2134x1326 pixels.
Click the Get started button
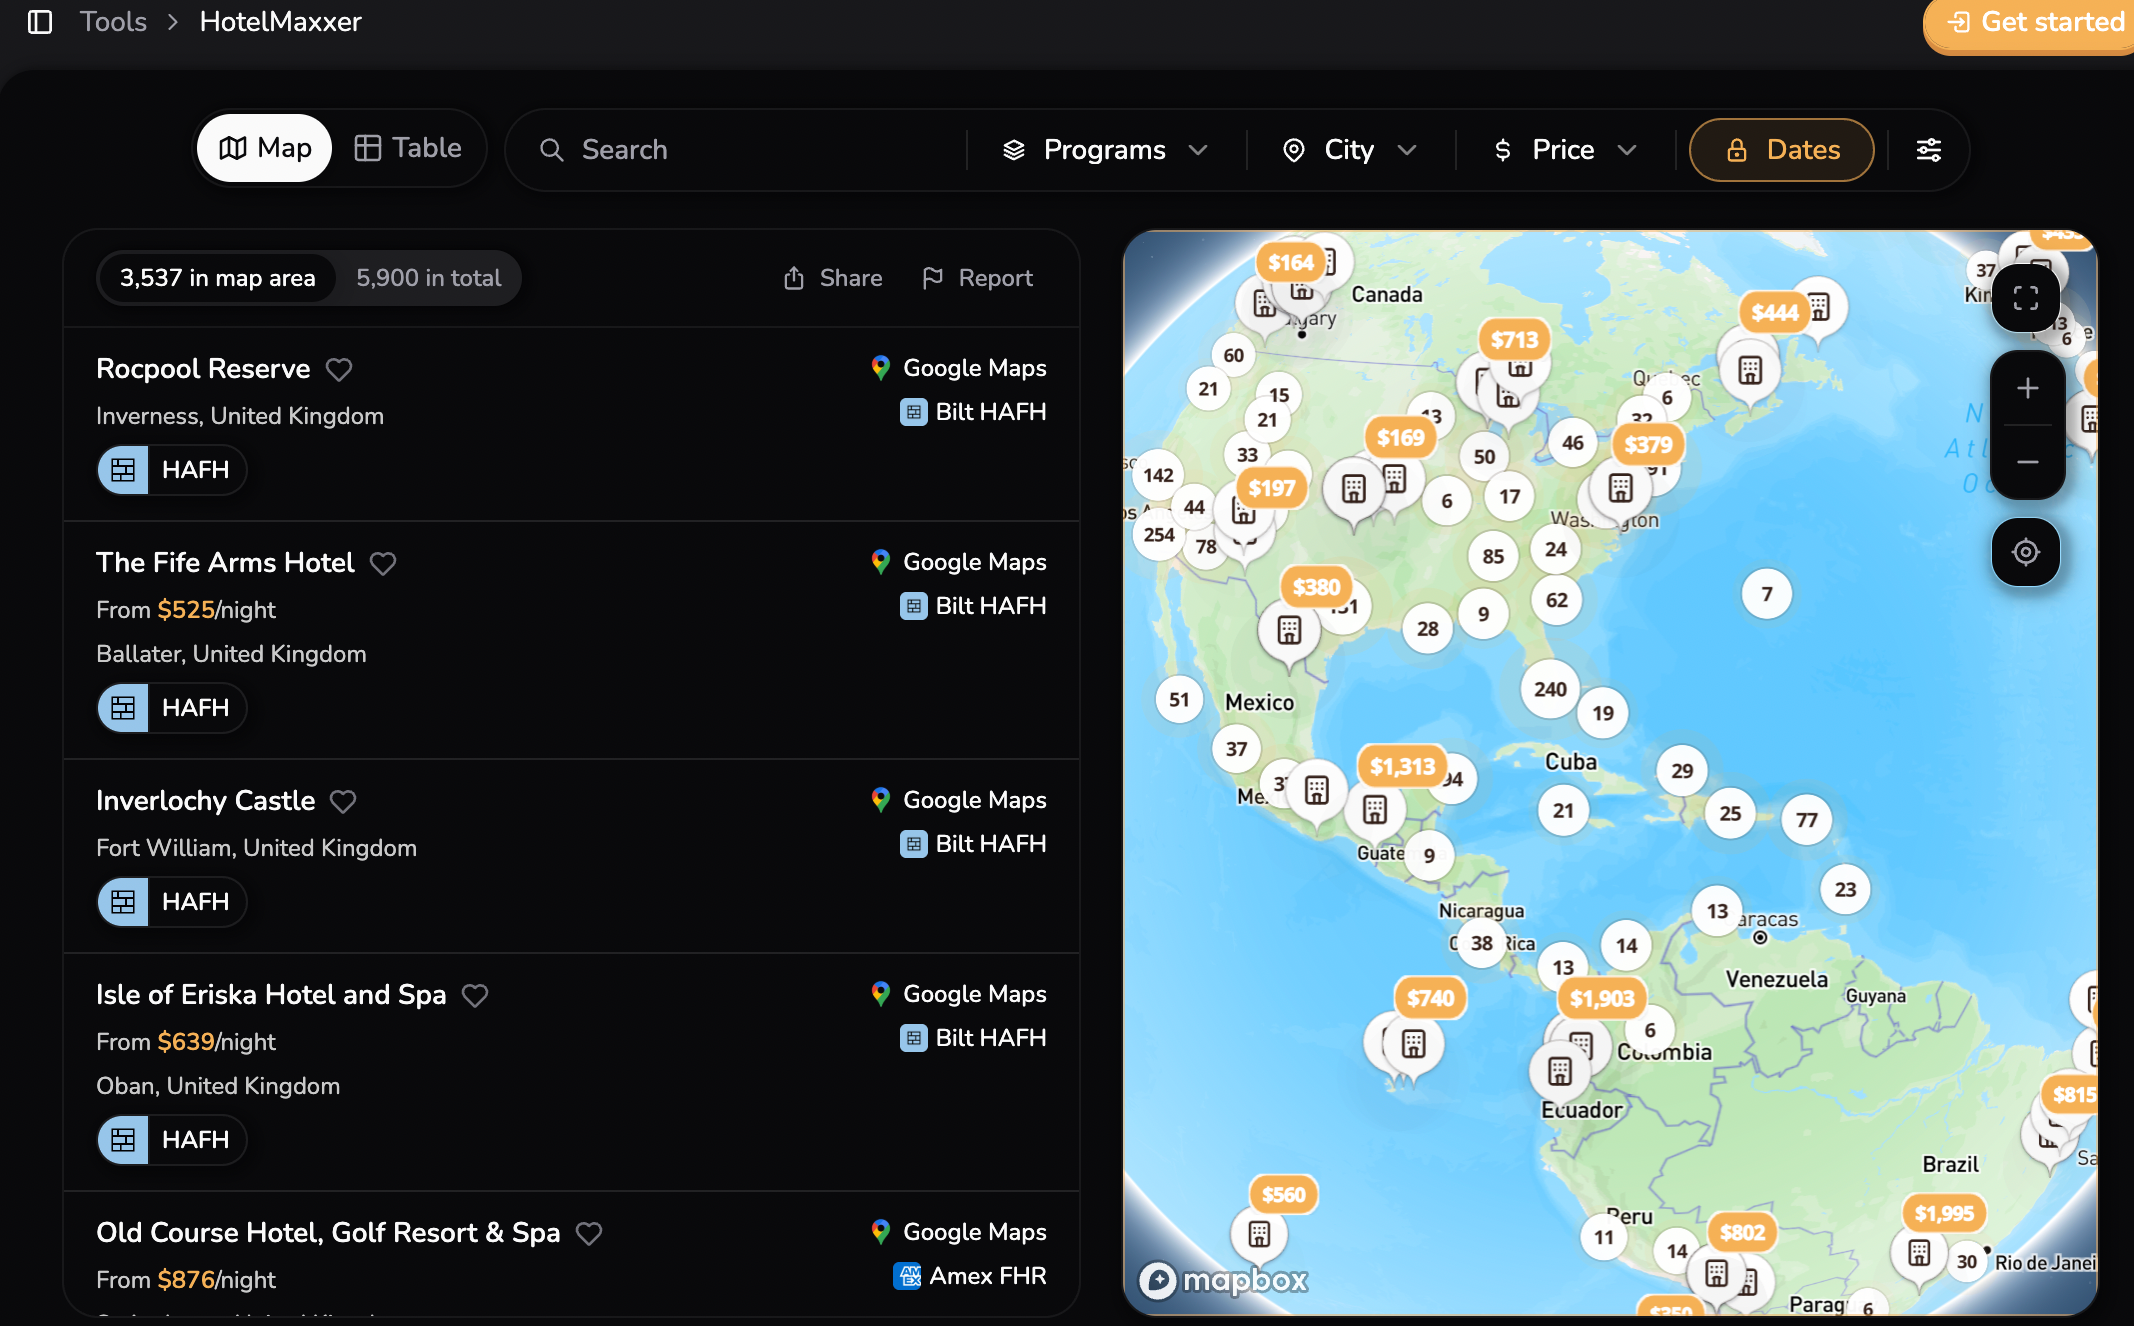pos(2030,23)
